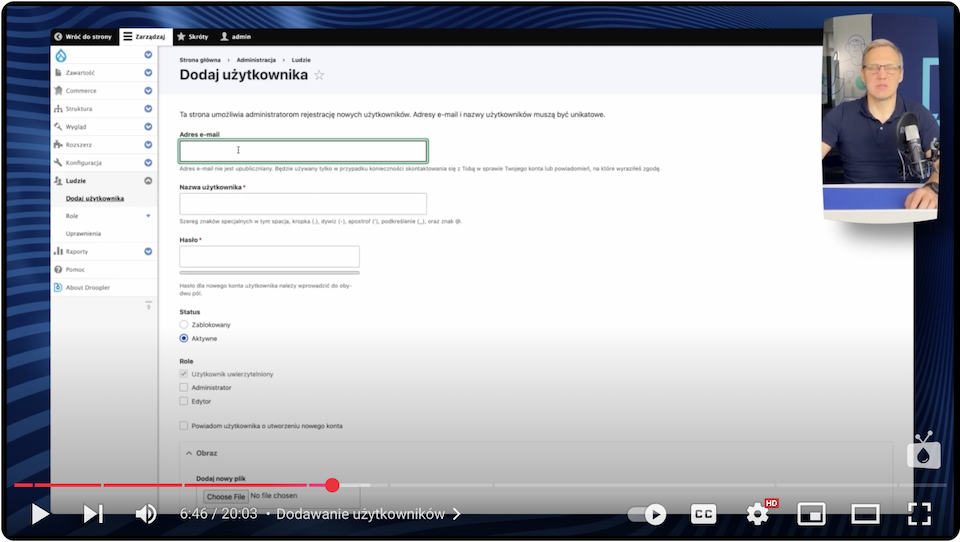
Task: Click the Pomoc help icon
Action: tap(58, 269)
